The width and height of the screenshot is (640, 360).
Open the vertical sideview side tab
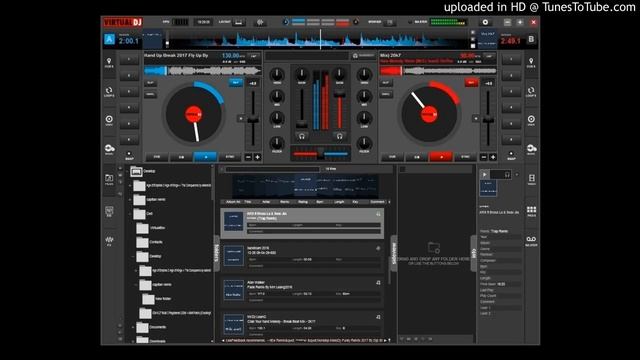tap(394, 253)
